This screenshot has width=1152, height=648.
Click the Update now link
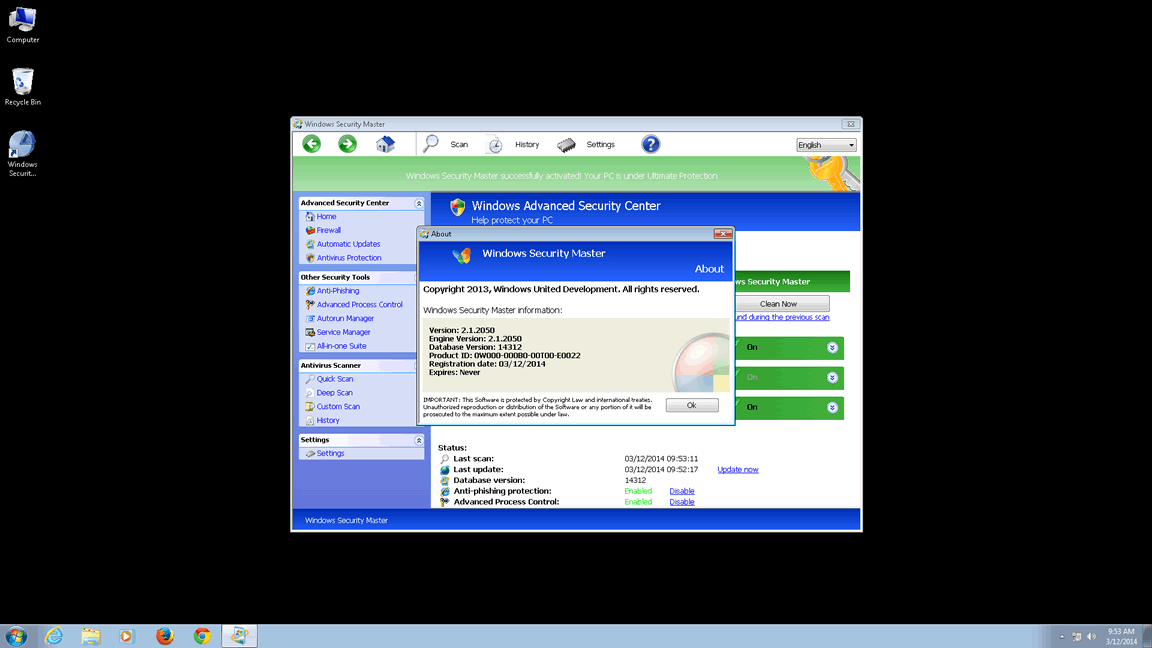tap(738, 469)
